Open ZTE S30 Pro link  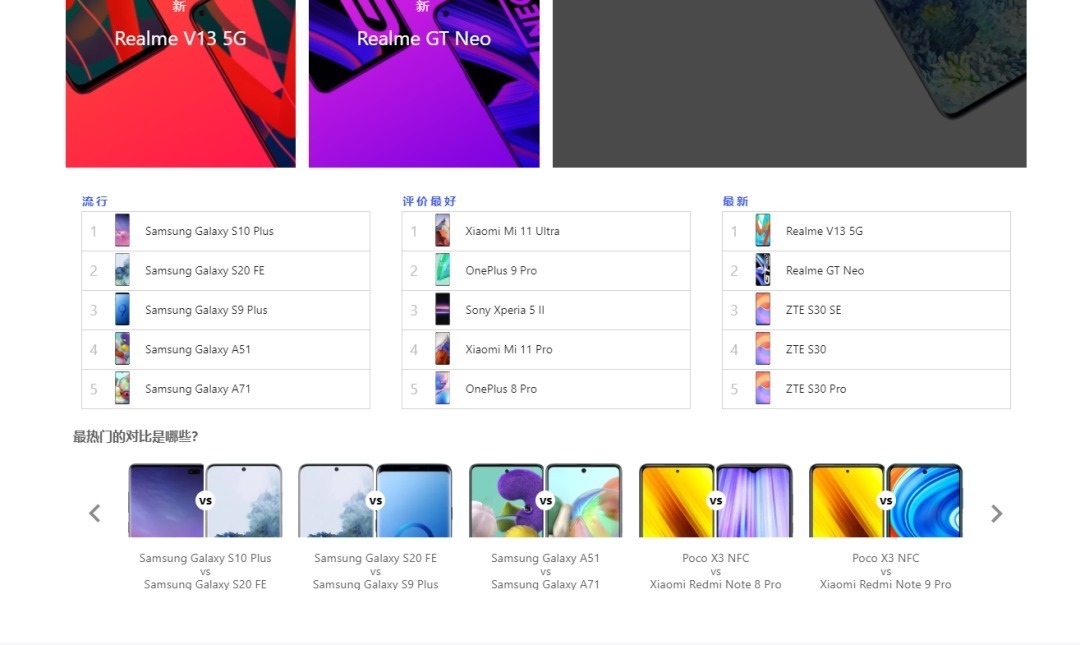tap(816, 389)
